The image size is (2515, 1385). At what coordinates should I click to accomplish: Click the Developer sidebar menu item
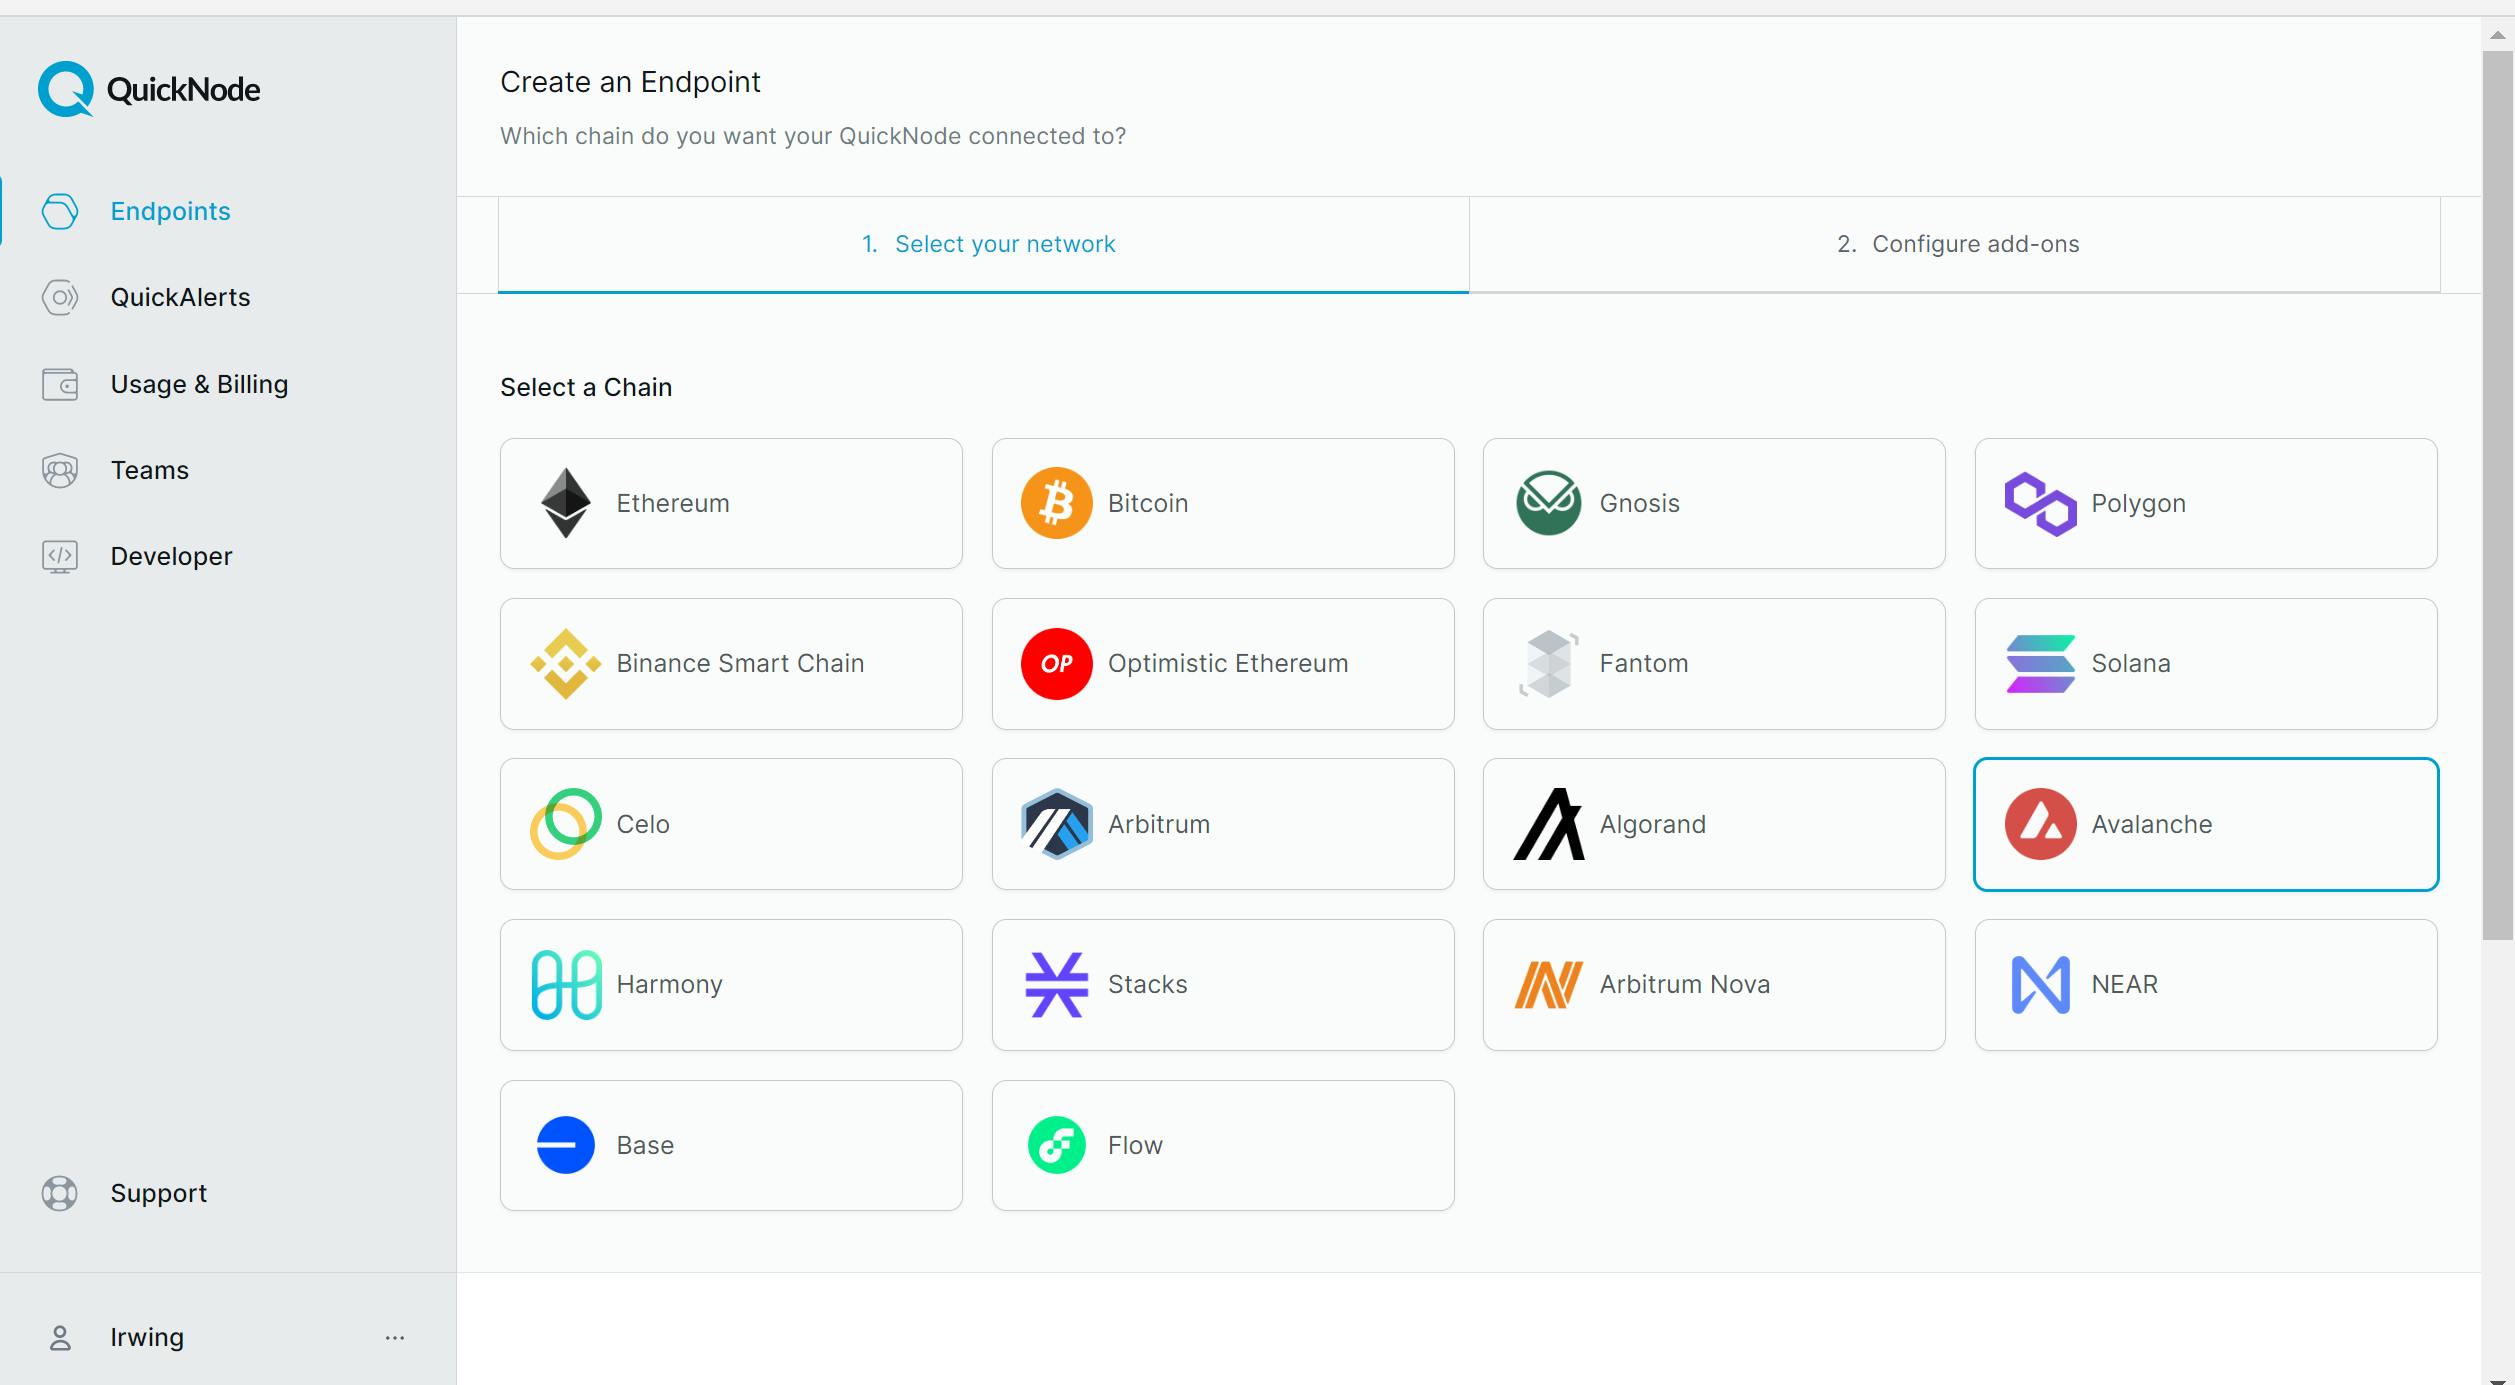(x=171, y=554)
